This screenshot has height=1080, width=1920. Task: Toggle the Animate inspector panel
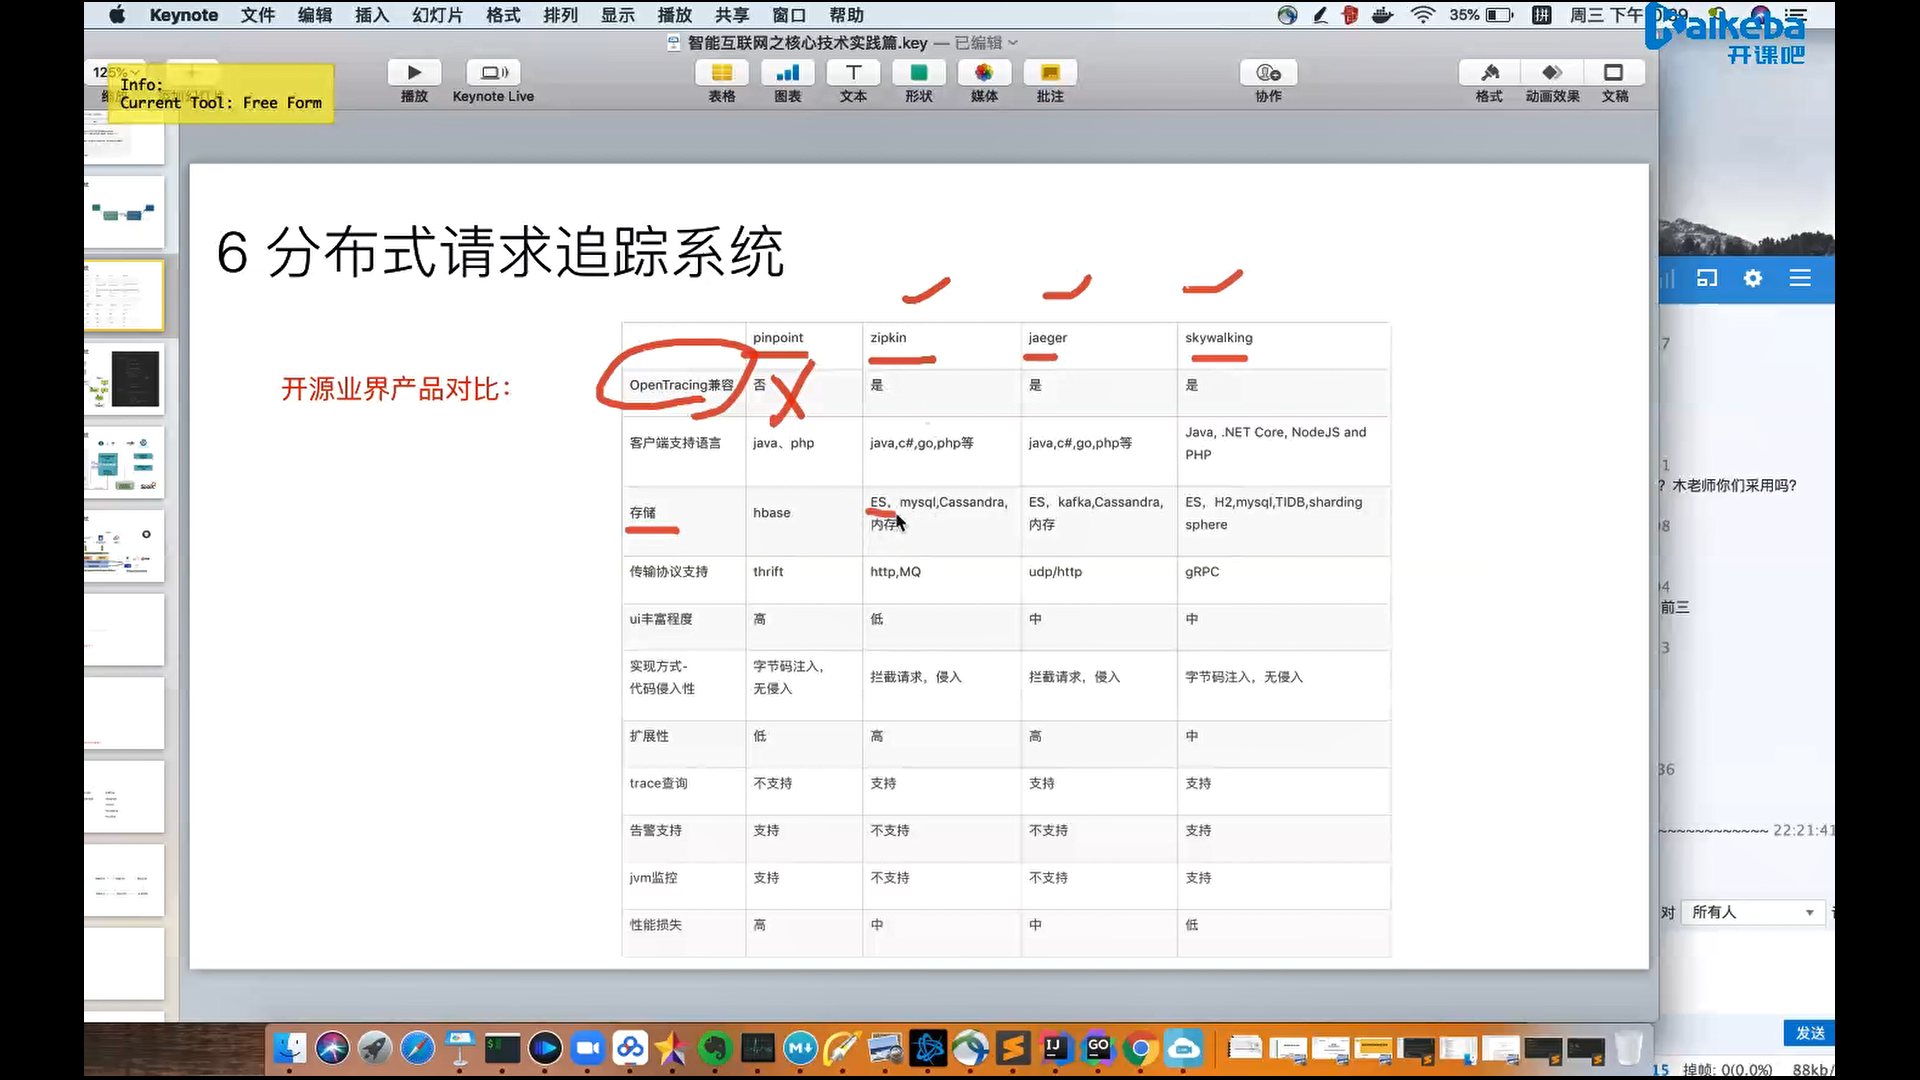1552,73
